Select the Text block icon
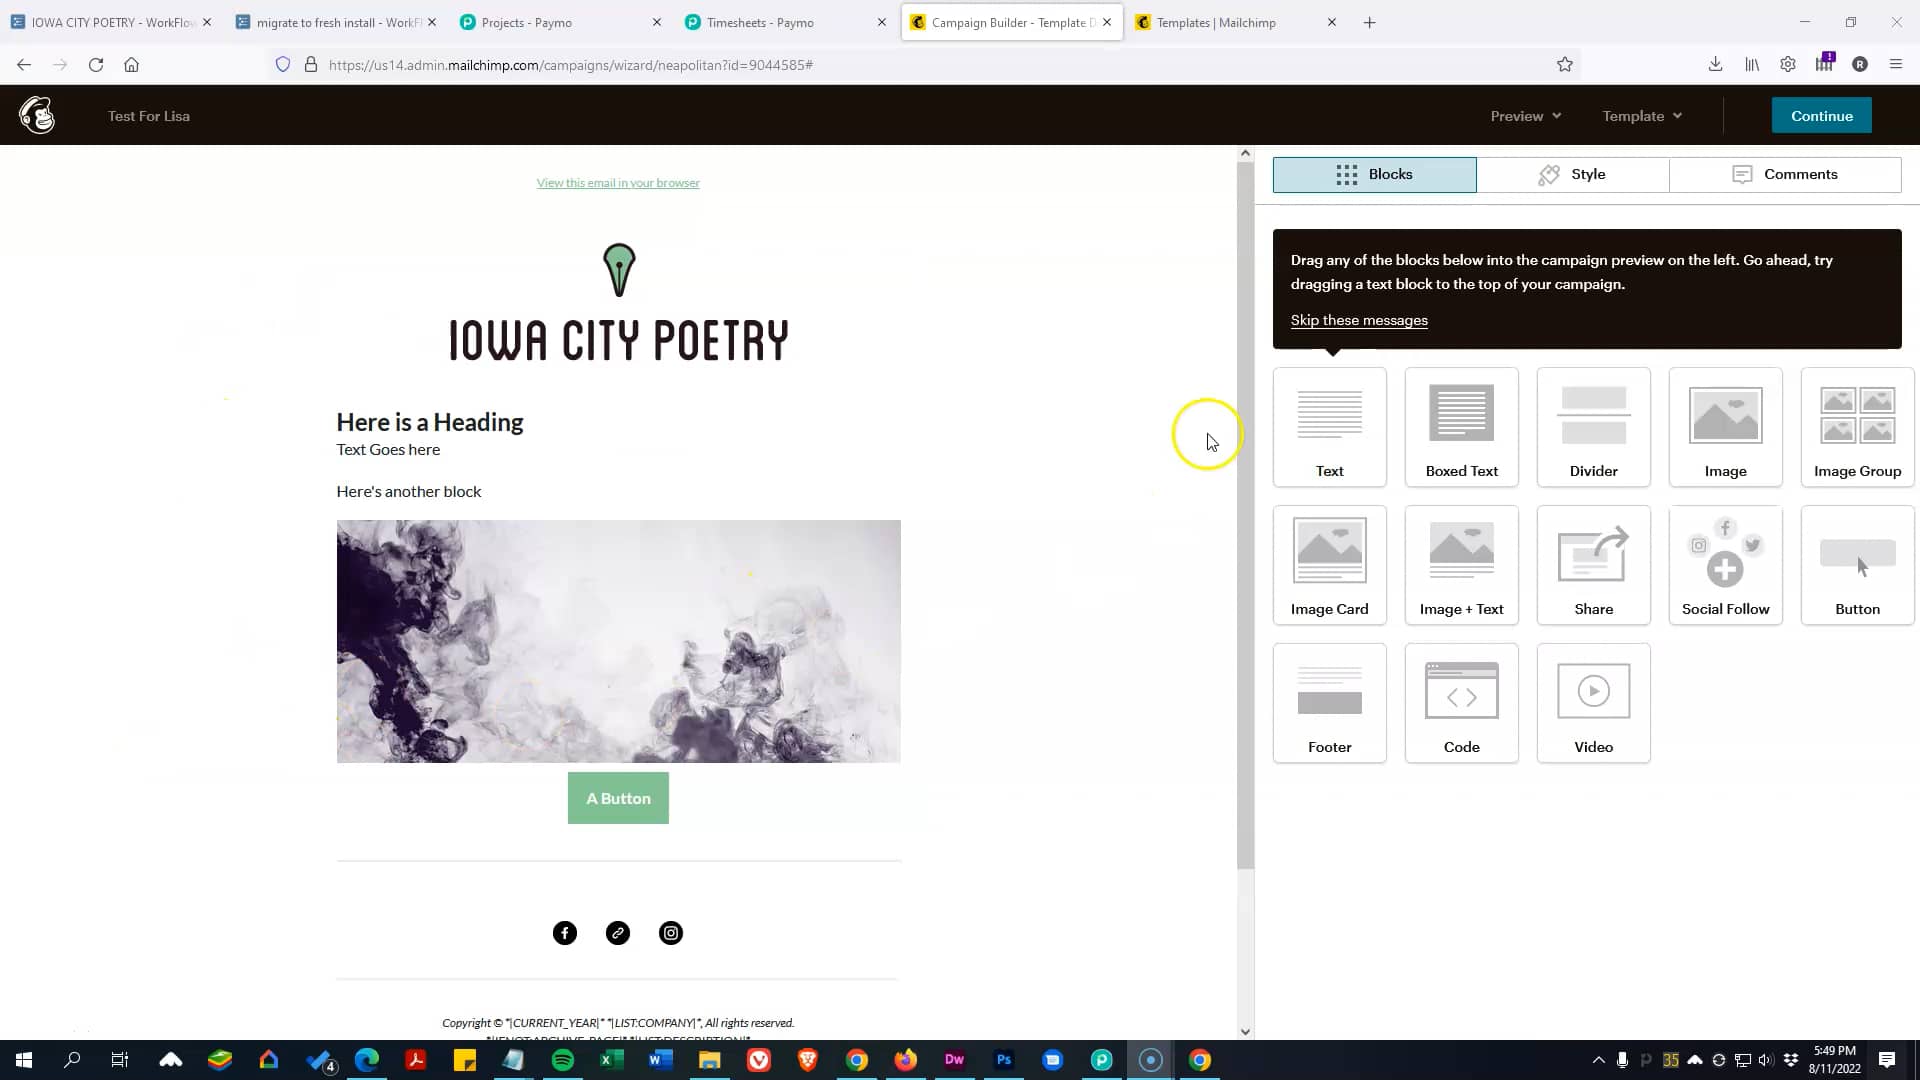 tap(1329, 427)
